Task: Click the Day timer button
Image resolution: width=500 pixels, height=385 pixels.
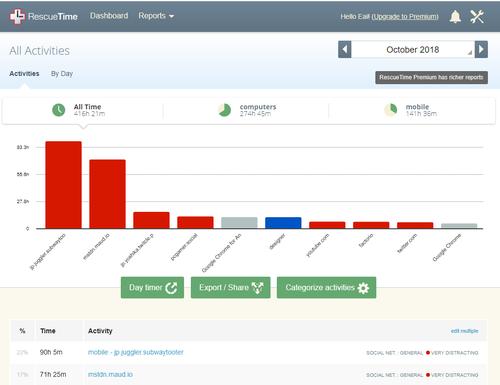Action: coord(152,287)
